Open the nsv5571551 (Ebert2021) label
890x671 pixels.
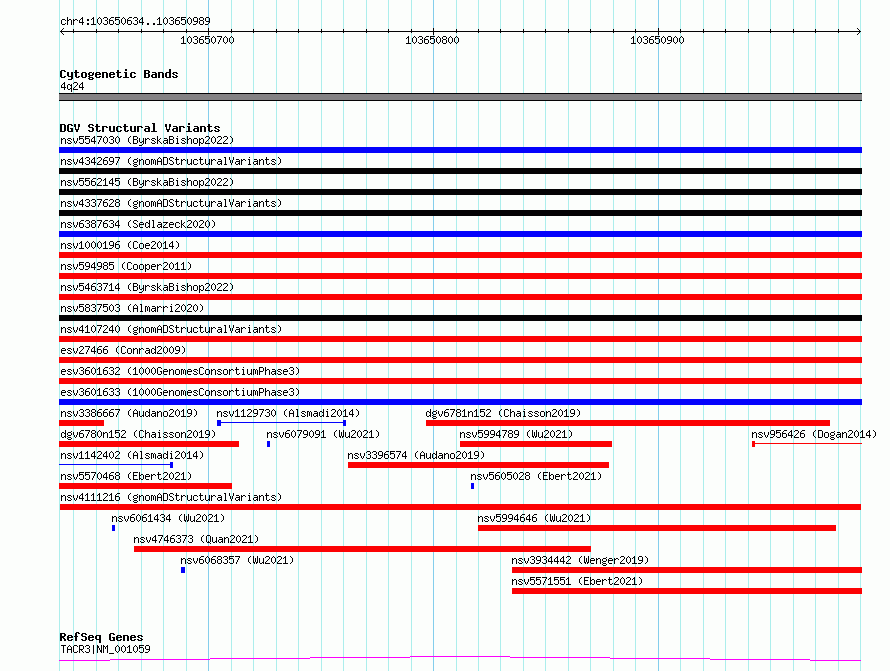click(577, 581)
